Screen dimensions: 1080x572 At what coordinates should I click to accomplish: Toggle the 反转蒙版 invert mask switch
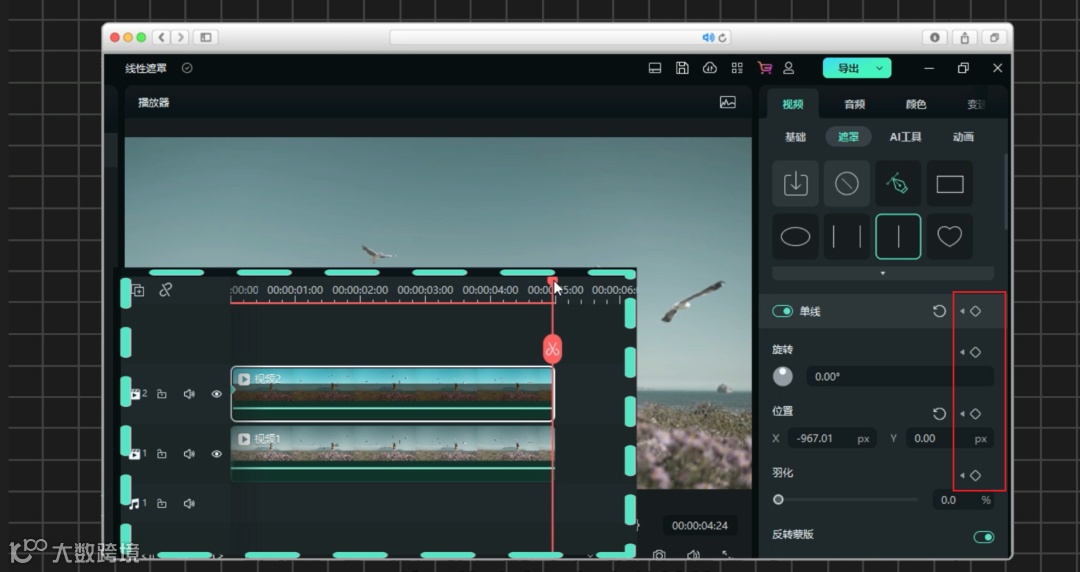(984, 537)
